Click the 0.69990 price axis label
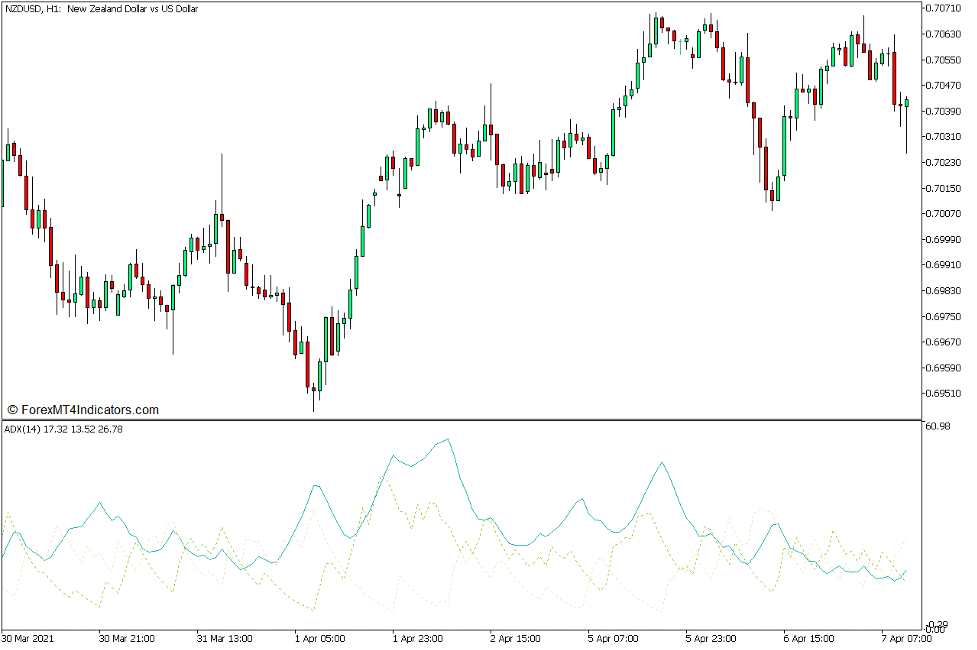 pyautogui.click(x=943, y=240)
